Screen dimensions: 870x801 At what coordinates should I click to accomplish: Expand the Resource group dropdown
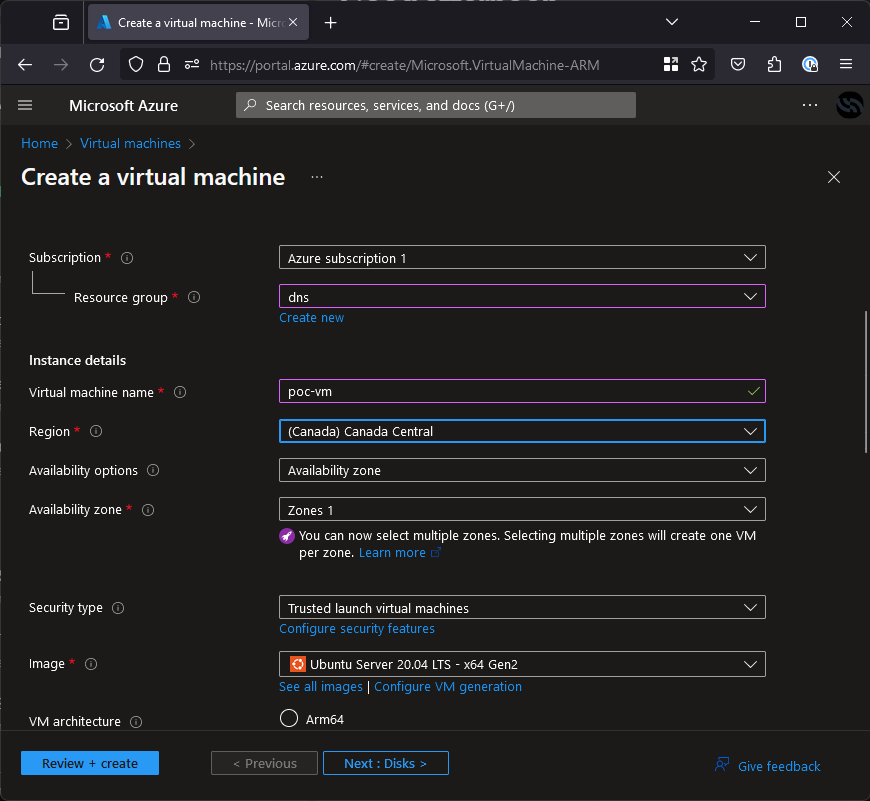[522, 296]
